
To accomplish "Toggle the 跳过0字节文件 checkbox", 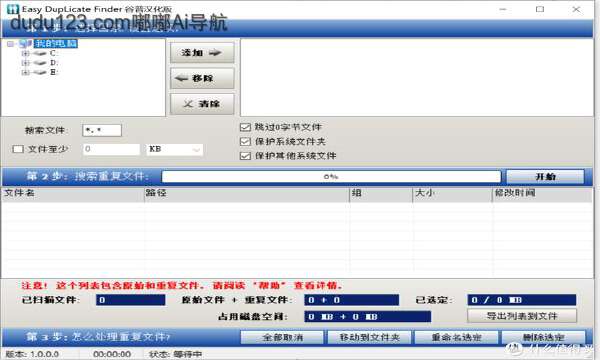I will tap(245, 127).
